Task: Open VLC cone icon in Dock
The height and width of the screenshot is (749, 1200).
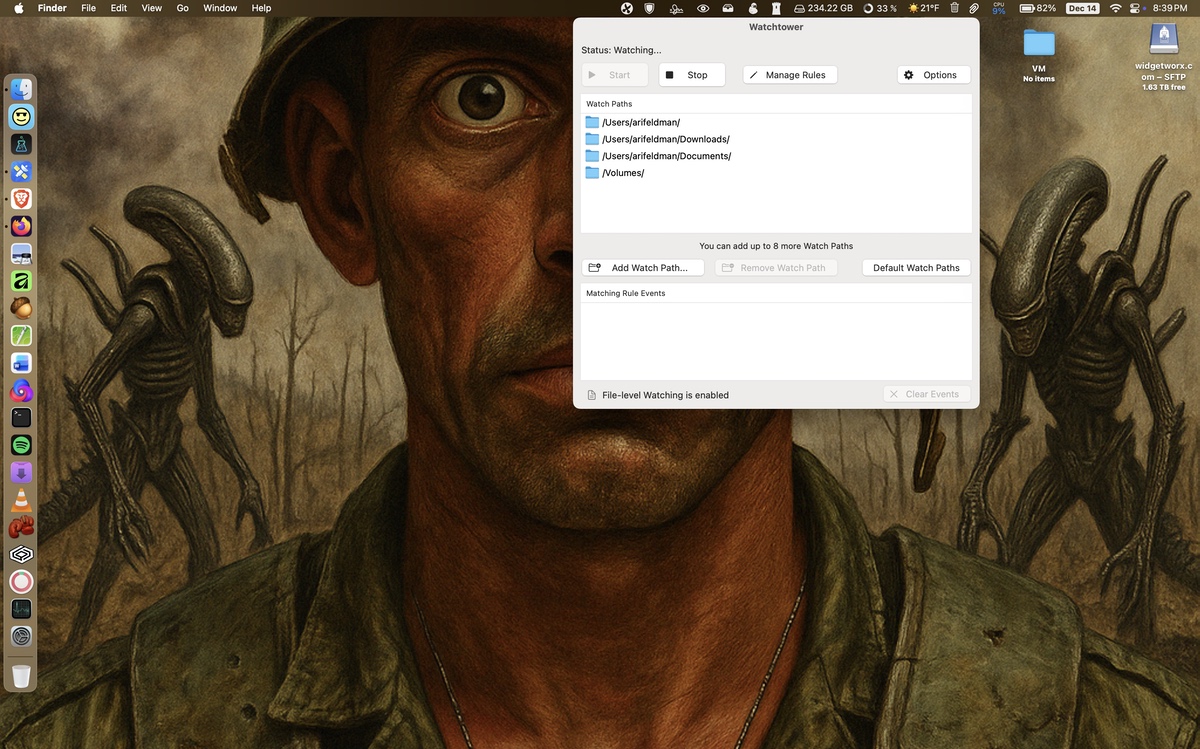Action: [x=21, y=500]
